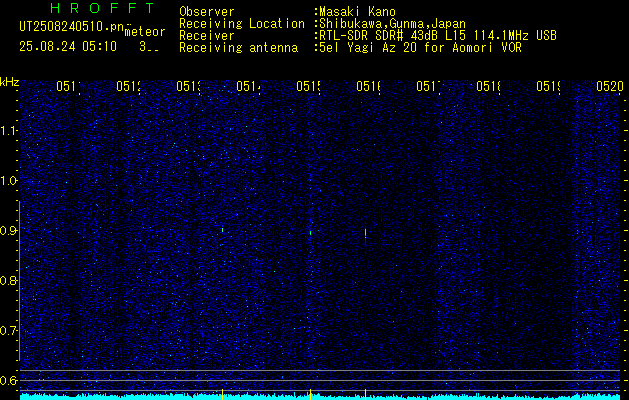
Task: Select the 5el Yagi Az 20 antenna description
Action: pyautogui.click(x=420, y=48)
